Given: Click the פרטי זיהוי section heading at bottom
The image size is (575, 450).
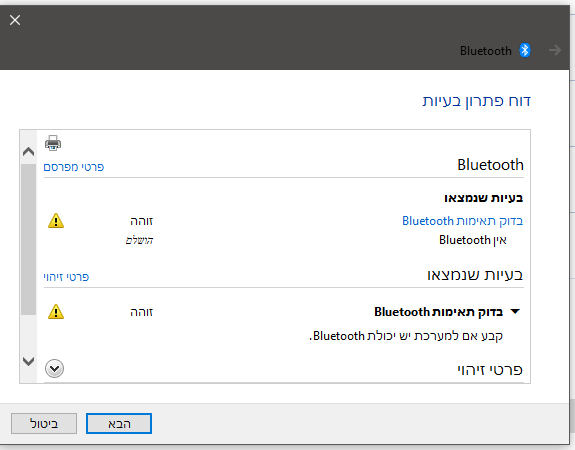Looking at the screenshot, I should 490,369.
